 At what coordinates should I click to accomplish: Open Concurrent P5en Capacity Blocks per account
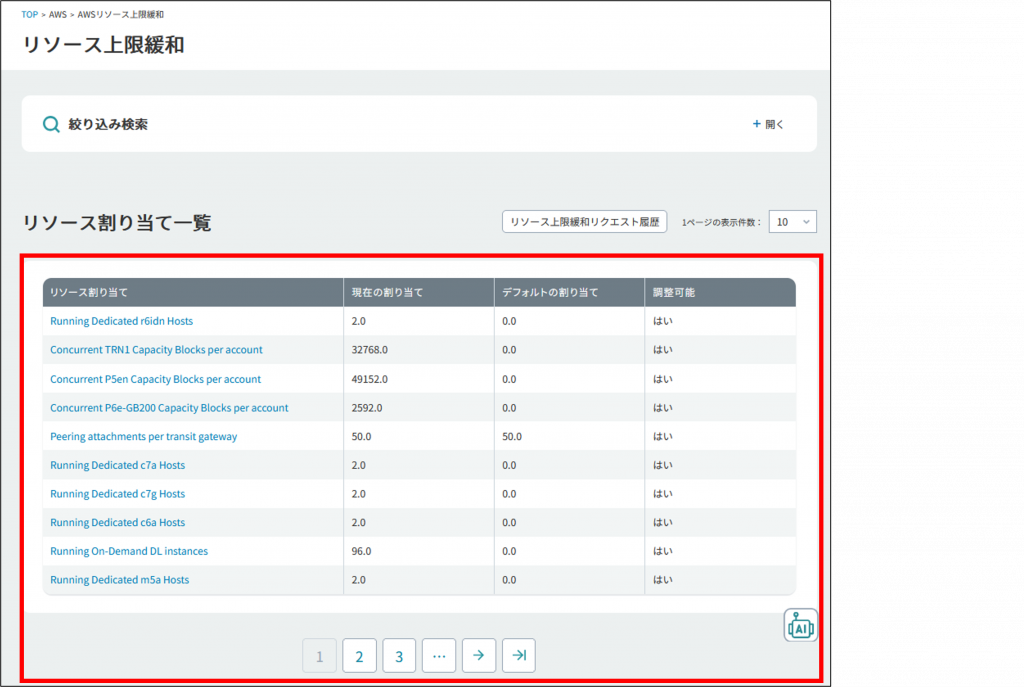(155, 379)
